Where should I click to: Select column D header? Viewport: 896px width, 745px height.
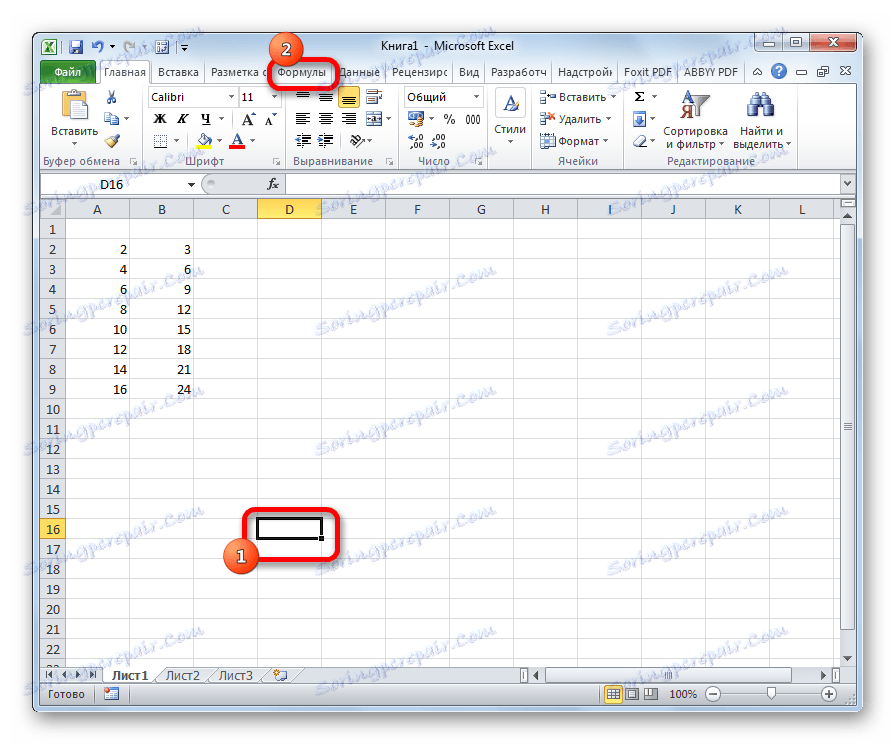[289, 209]
